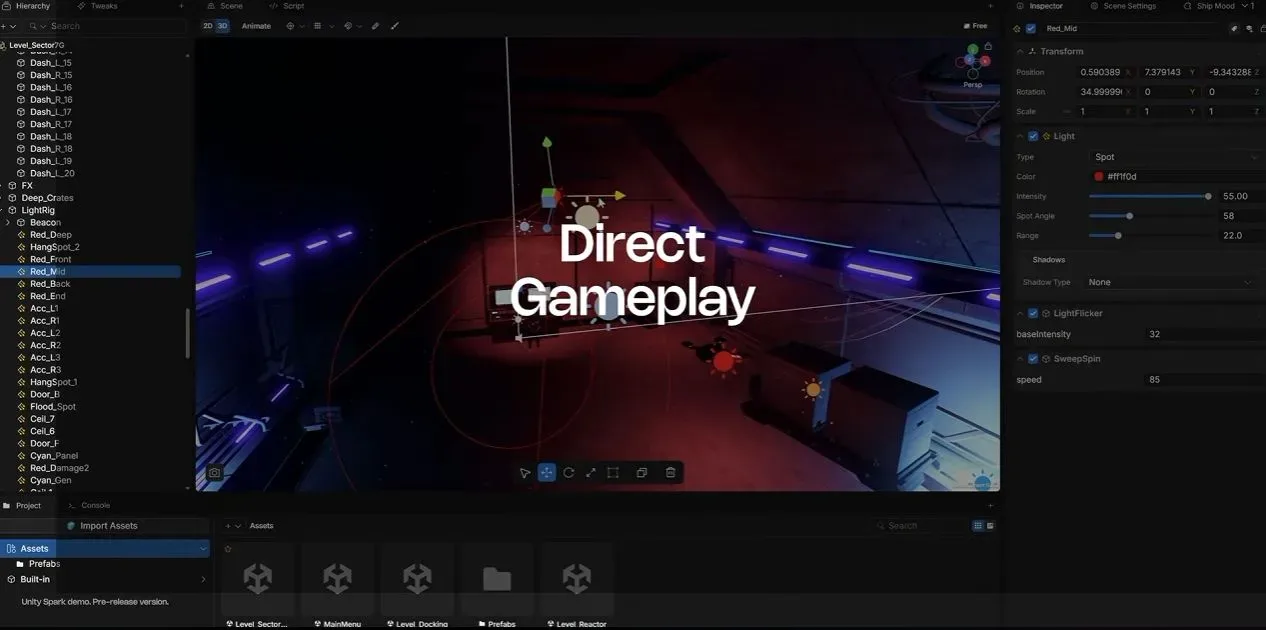
Task: Toggle the Red_Mid object active checkbox
Action: [1031, 29]
